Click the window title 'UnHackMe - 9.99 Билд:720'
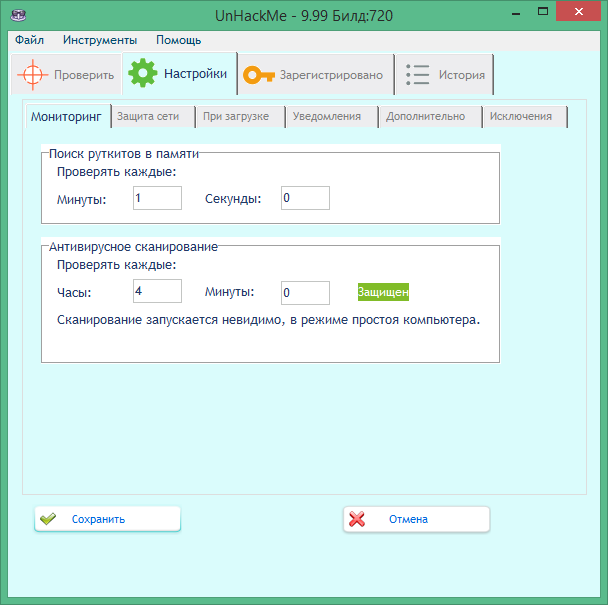 coord(304,16)
